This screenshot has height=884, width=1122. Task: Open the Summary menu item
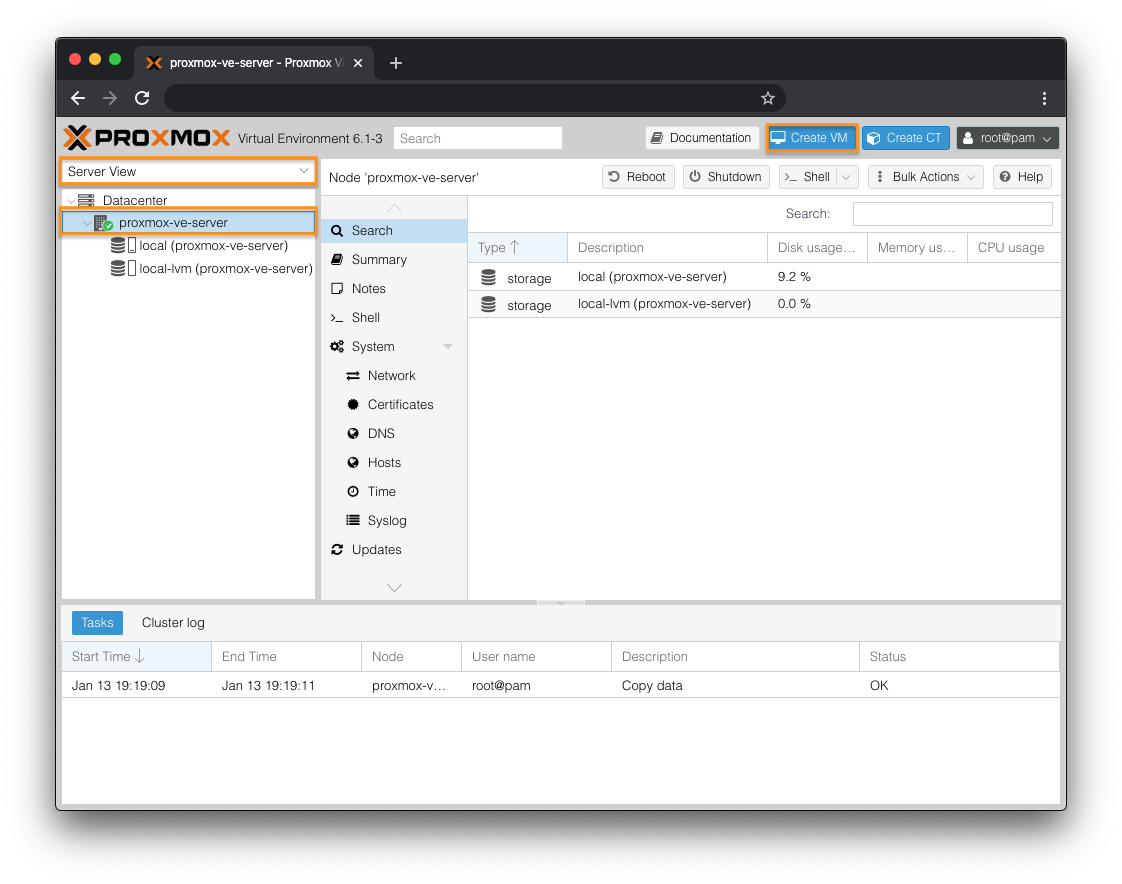394,259
